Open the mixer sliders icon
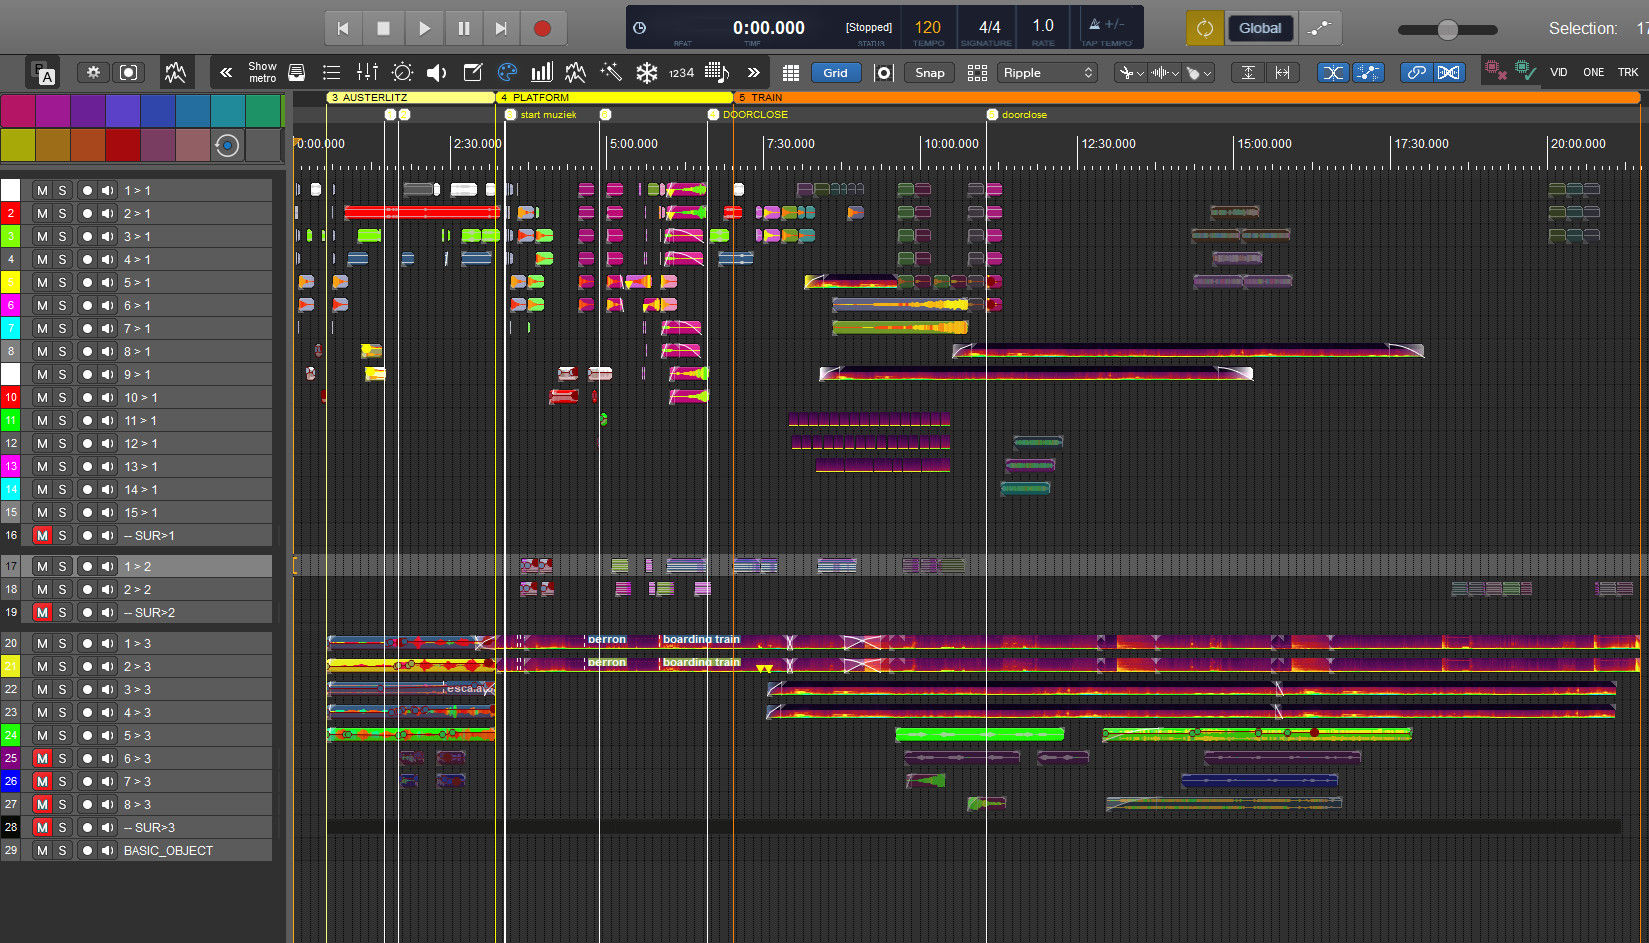The height and width of the screenshot is (943, 1649). coord(367,72)
